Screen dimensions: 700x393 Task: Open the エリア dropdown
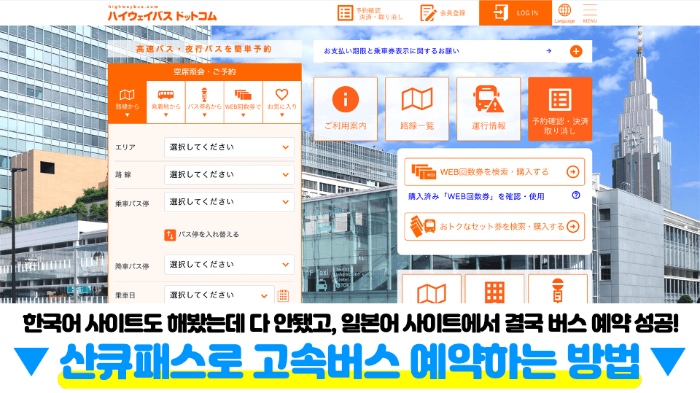click(229, 147)
